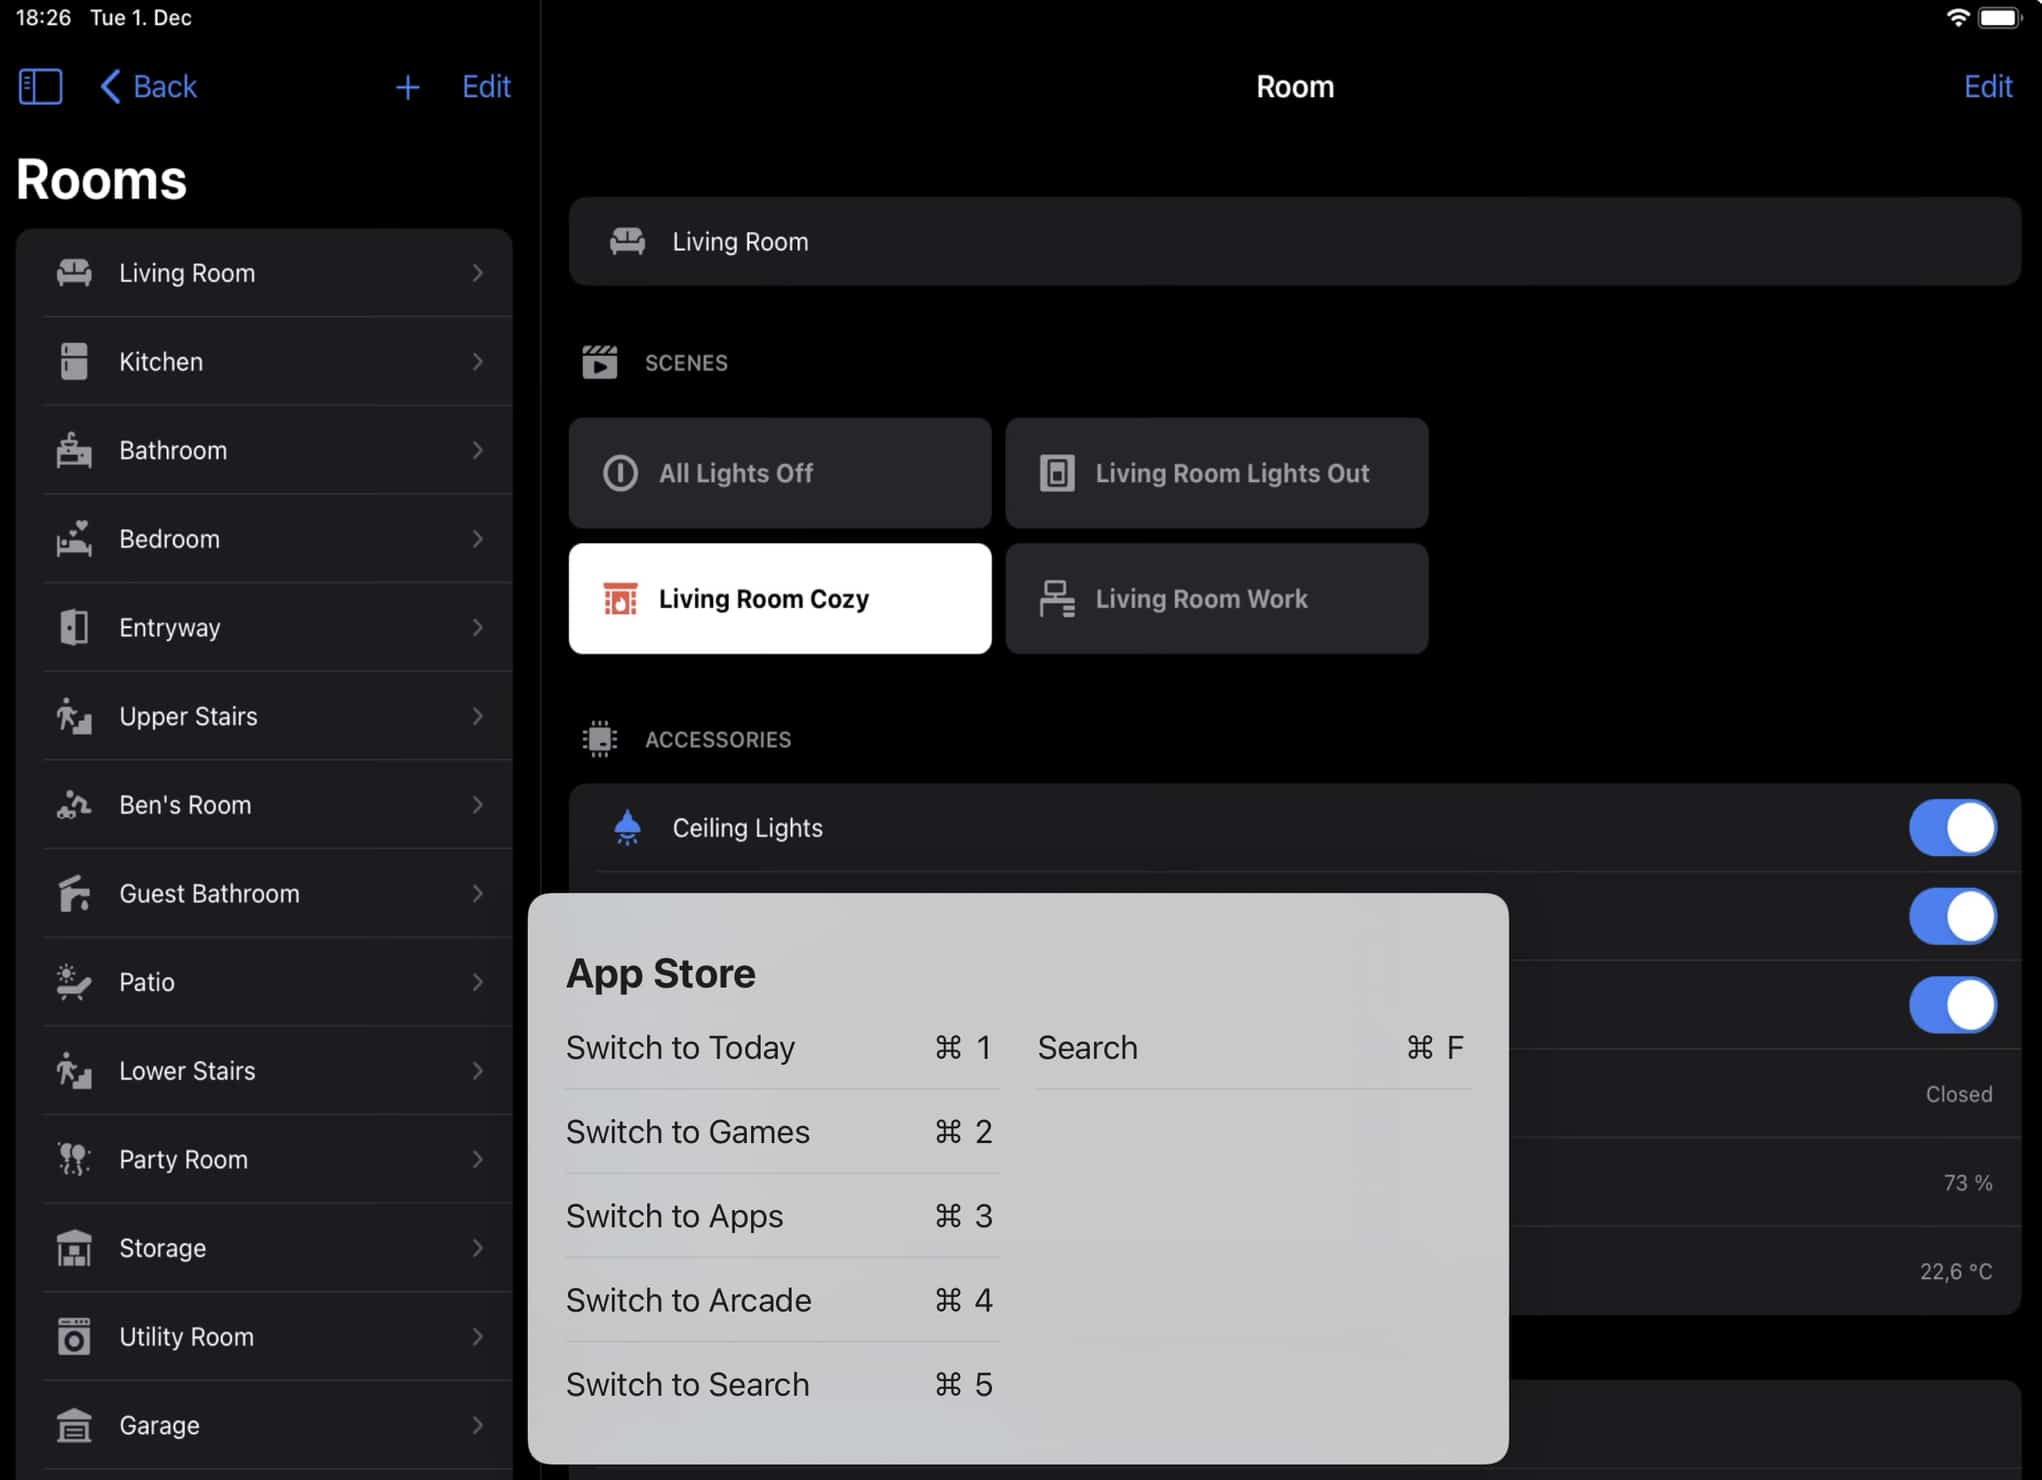Toggle the third accessory switch above Closed
Image resolution: width=2042 pixels, height=1480 pixels.
[x=1952, y=1005]
